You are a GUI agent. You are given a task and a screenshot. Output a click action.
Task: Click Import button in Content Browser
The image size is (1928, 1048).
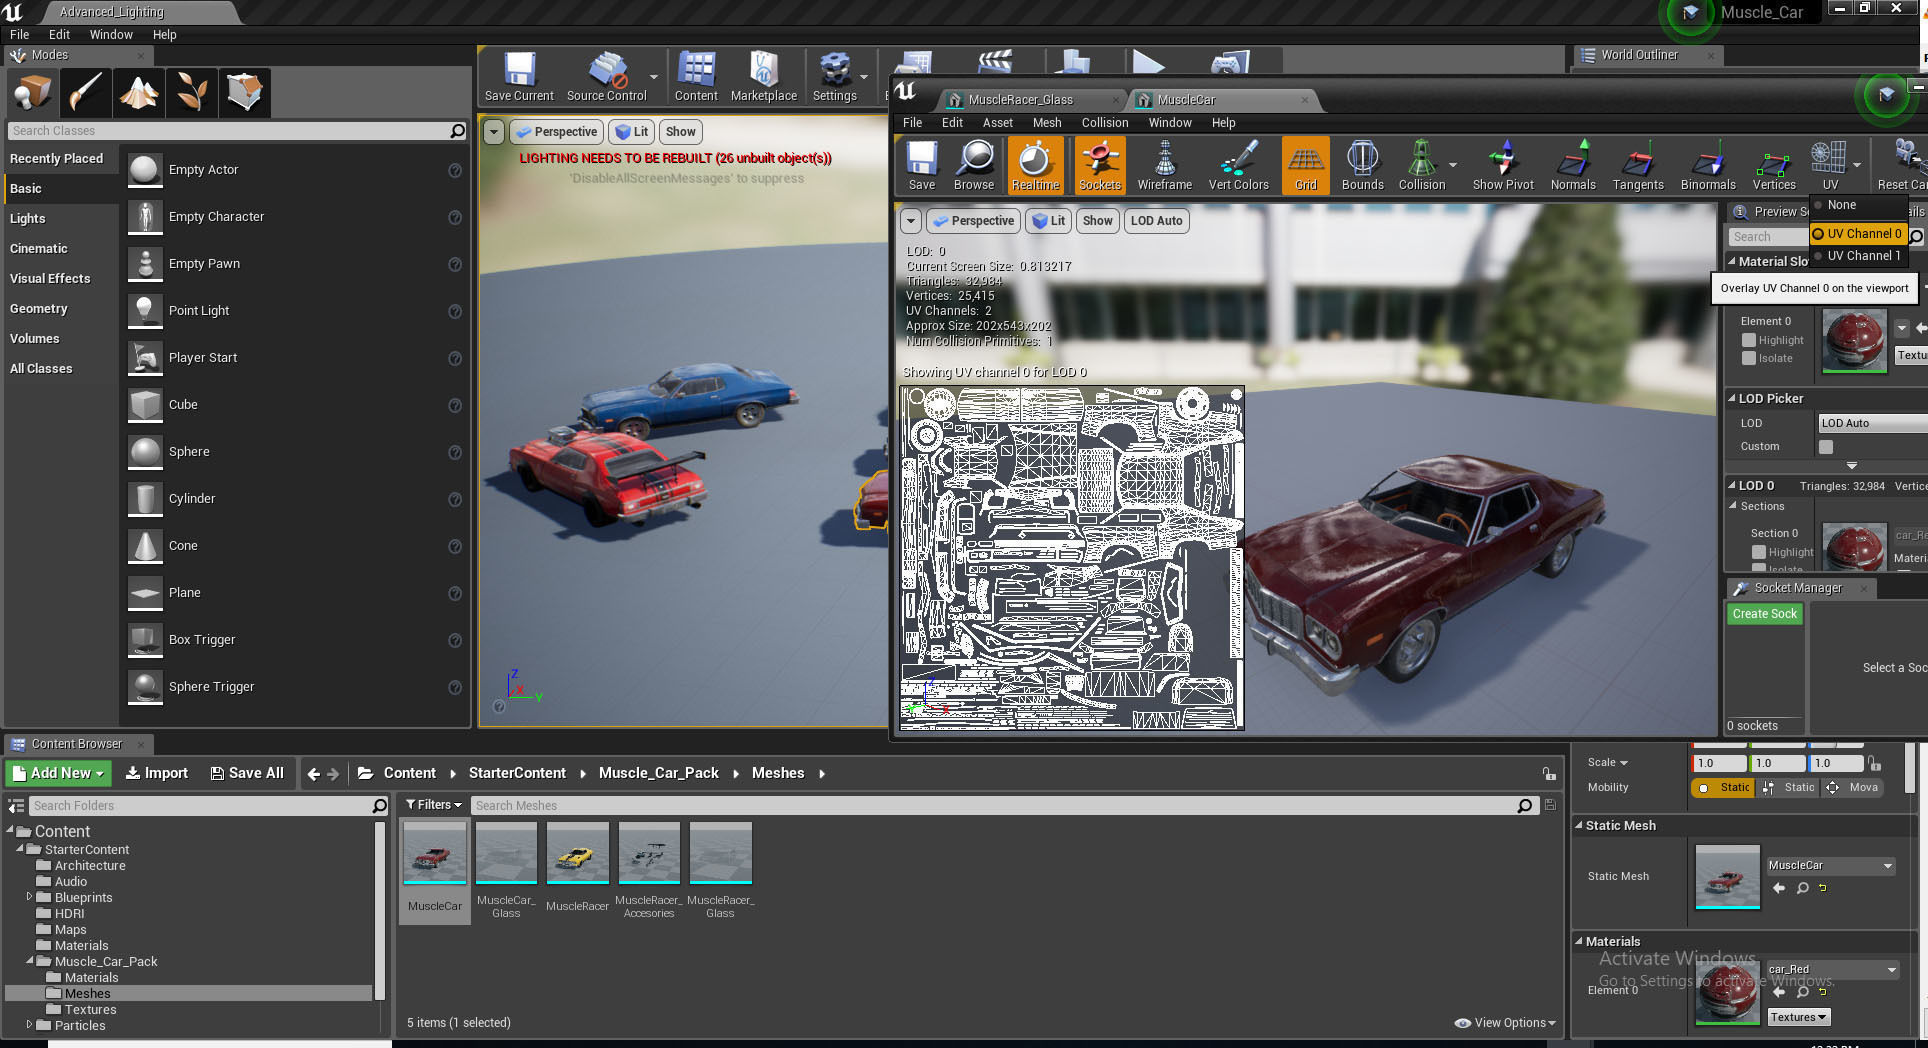click(157, 773)
